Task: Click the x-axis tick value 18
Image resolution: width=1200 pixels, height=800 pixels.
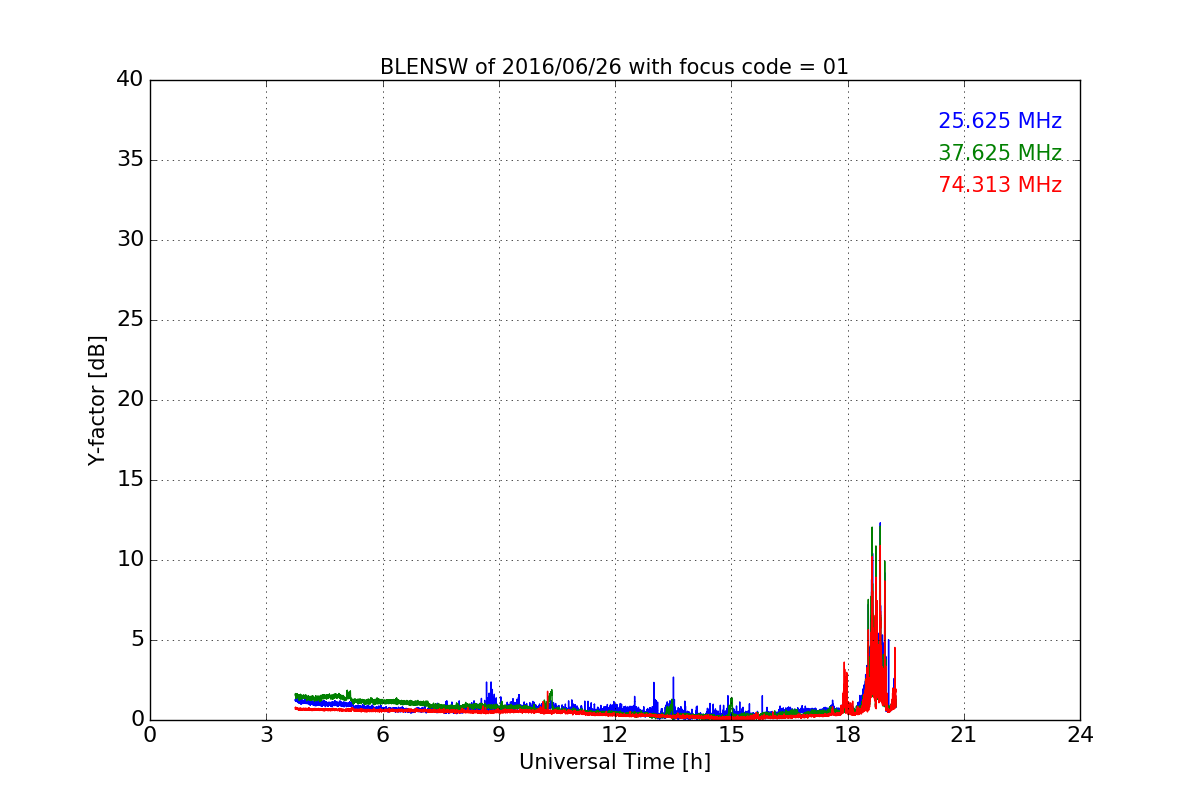Action: pyautogui.click(x=847, y=735)
